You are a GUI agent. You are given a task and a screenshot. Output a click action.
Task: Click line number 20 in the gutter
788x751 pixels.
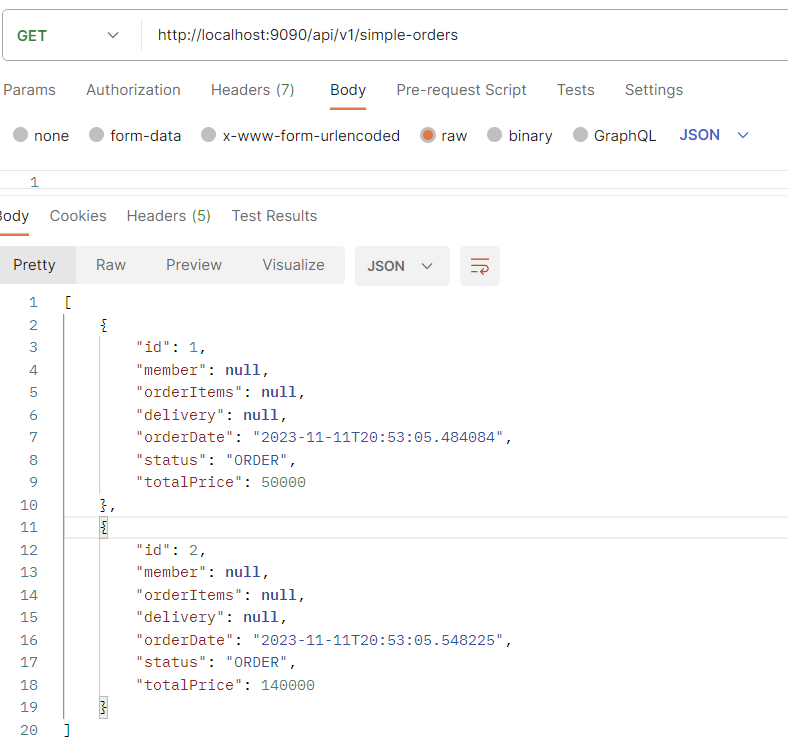(29, 730)
